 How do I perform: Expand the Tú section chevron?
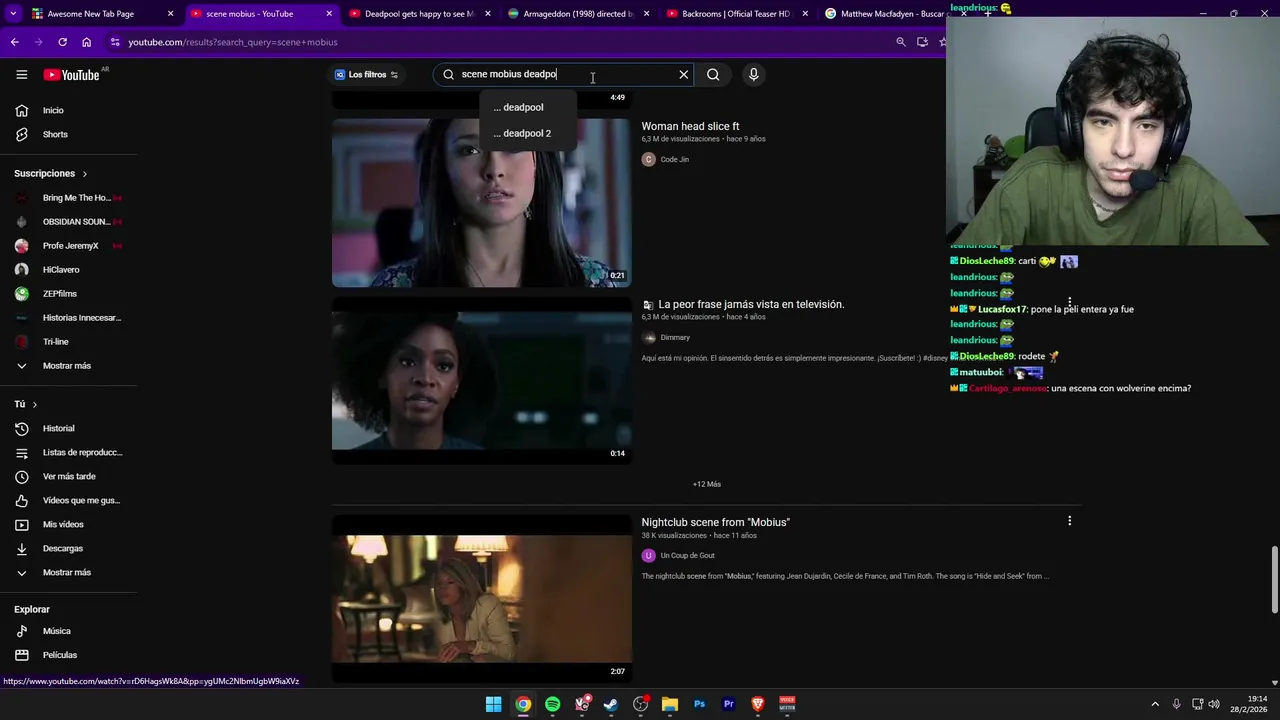point(34,404)
